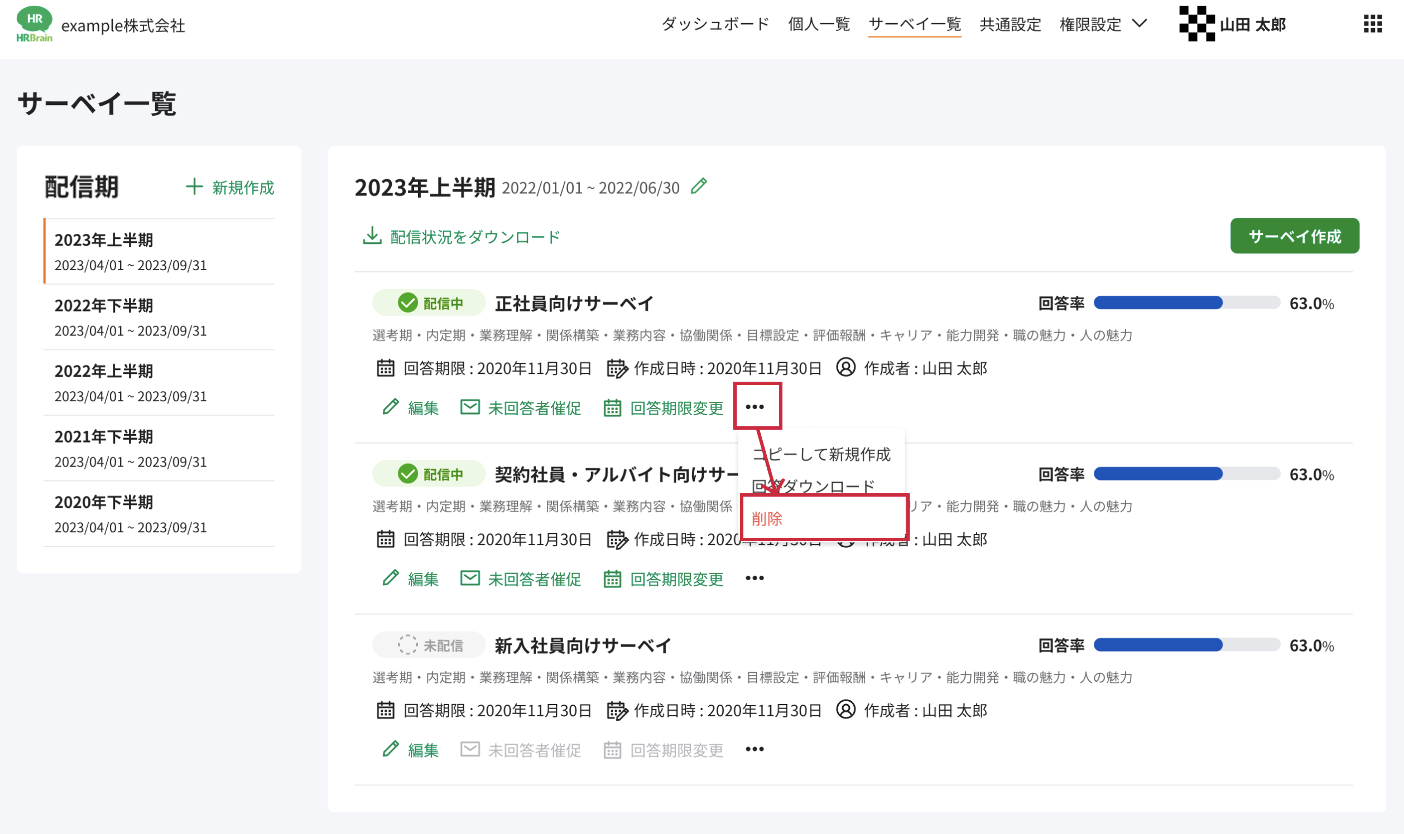Switch to the ダッシュボード navigation tab
1404x834 pixels.
714,24
